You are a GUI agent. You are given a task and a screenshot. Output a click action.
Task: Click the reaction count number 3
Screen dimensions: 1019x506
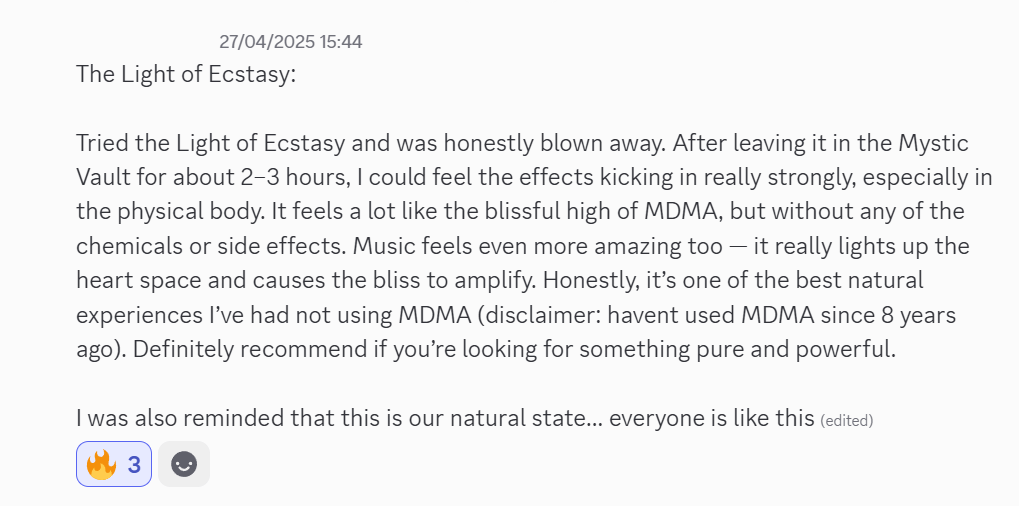coord(134,464)
